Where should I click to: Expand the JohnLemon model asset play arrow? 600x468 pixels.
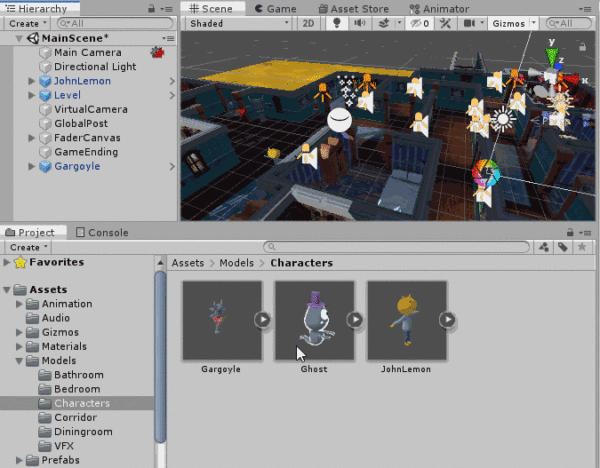coord(447,319)
